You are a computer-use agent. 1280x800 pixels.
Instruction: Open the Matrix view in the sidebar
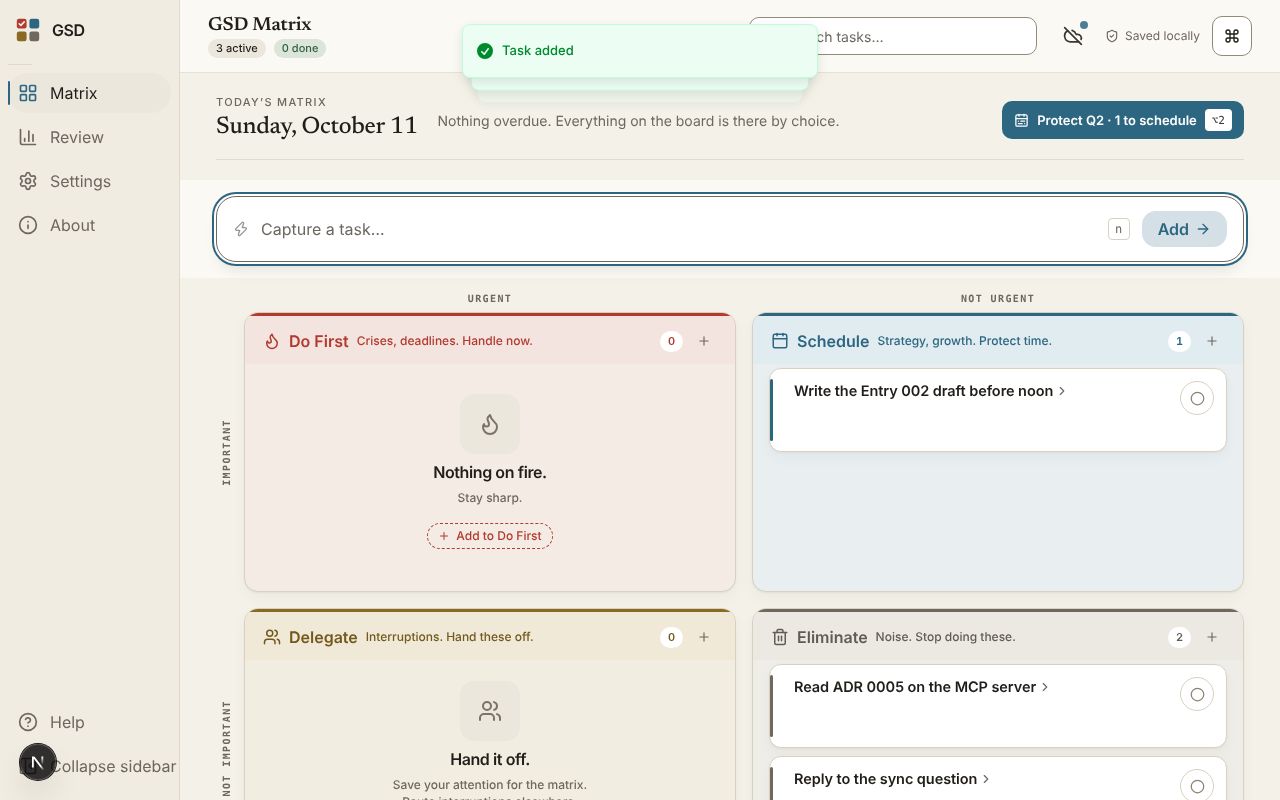click(89, 93)
